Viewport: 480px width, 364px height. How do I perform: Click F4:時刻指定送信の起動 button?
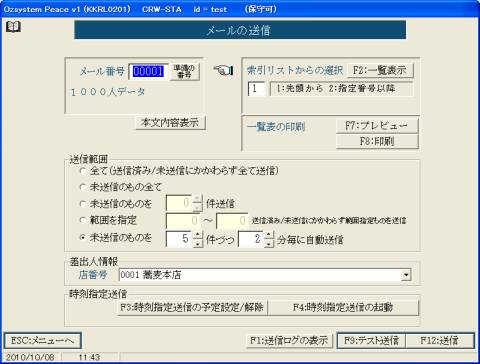tap(343, 307)
